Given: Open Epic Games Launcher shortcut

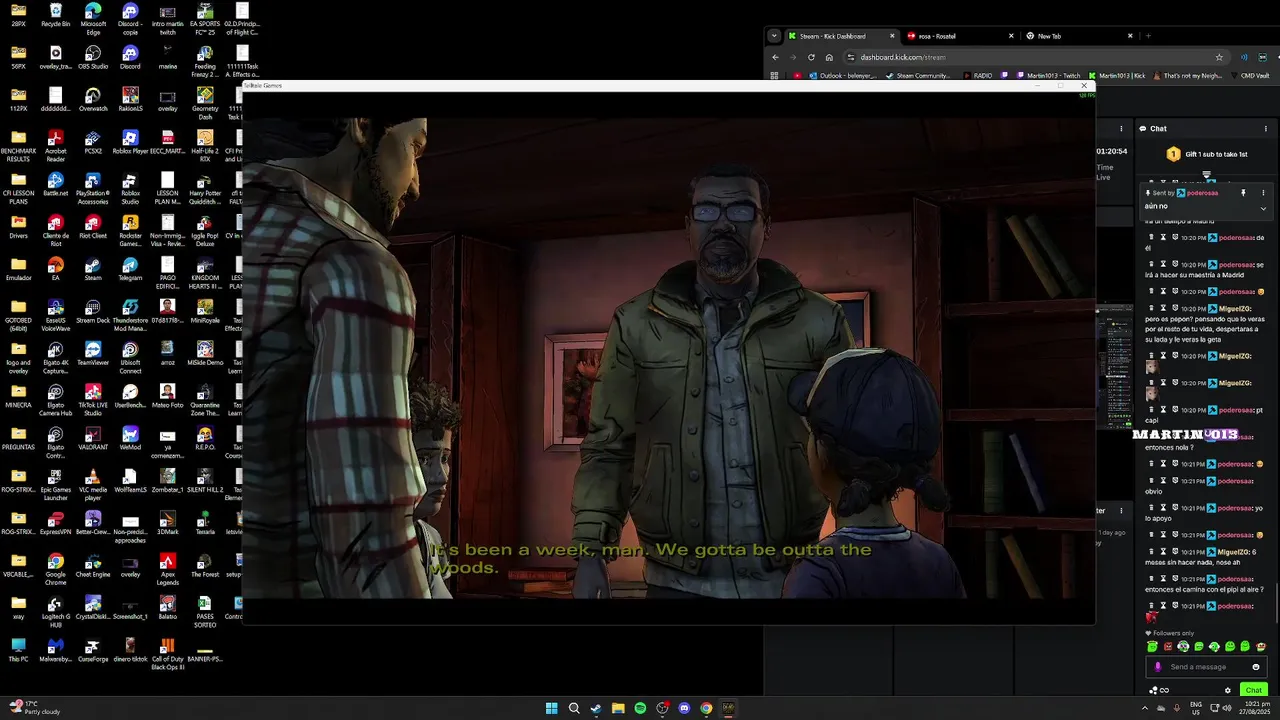Looking at the screenshot, I should coord(56,484).
